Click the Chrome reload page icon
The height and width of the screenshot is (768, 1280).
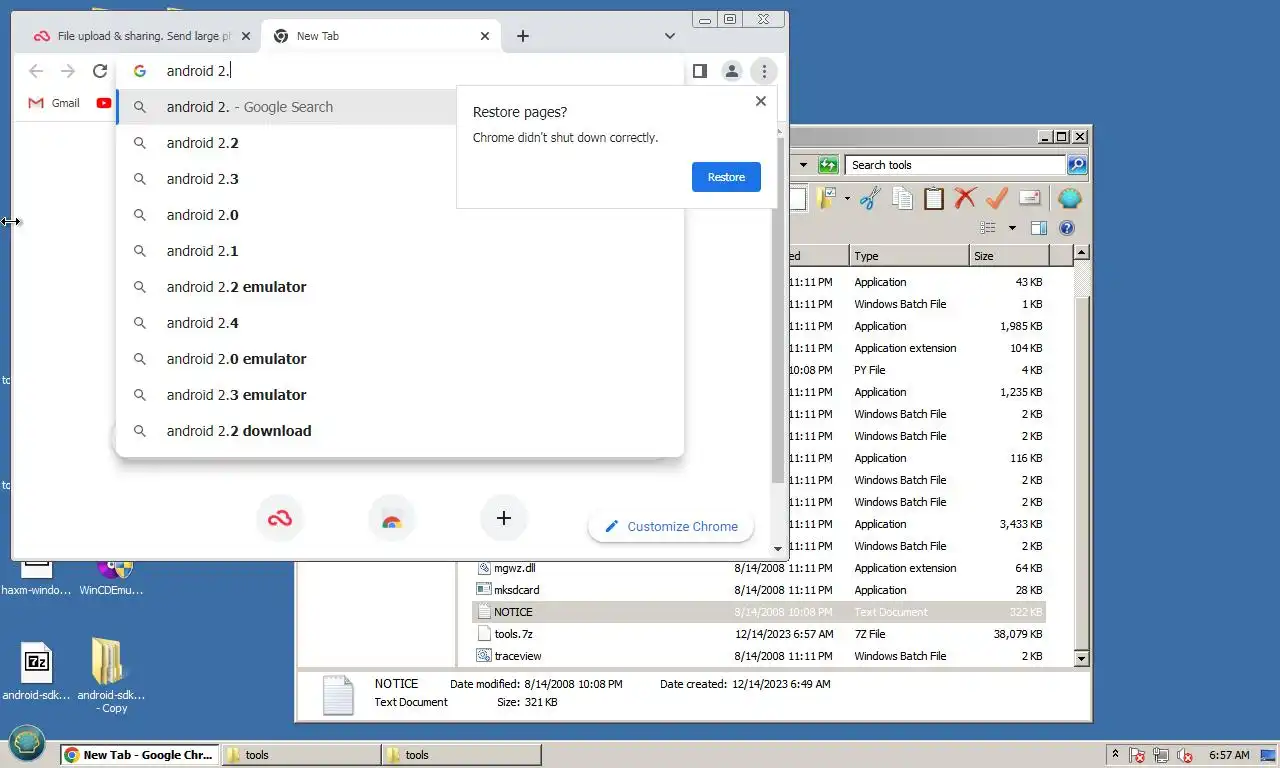pos(100,71)
